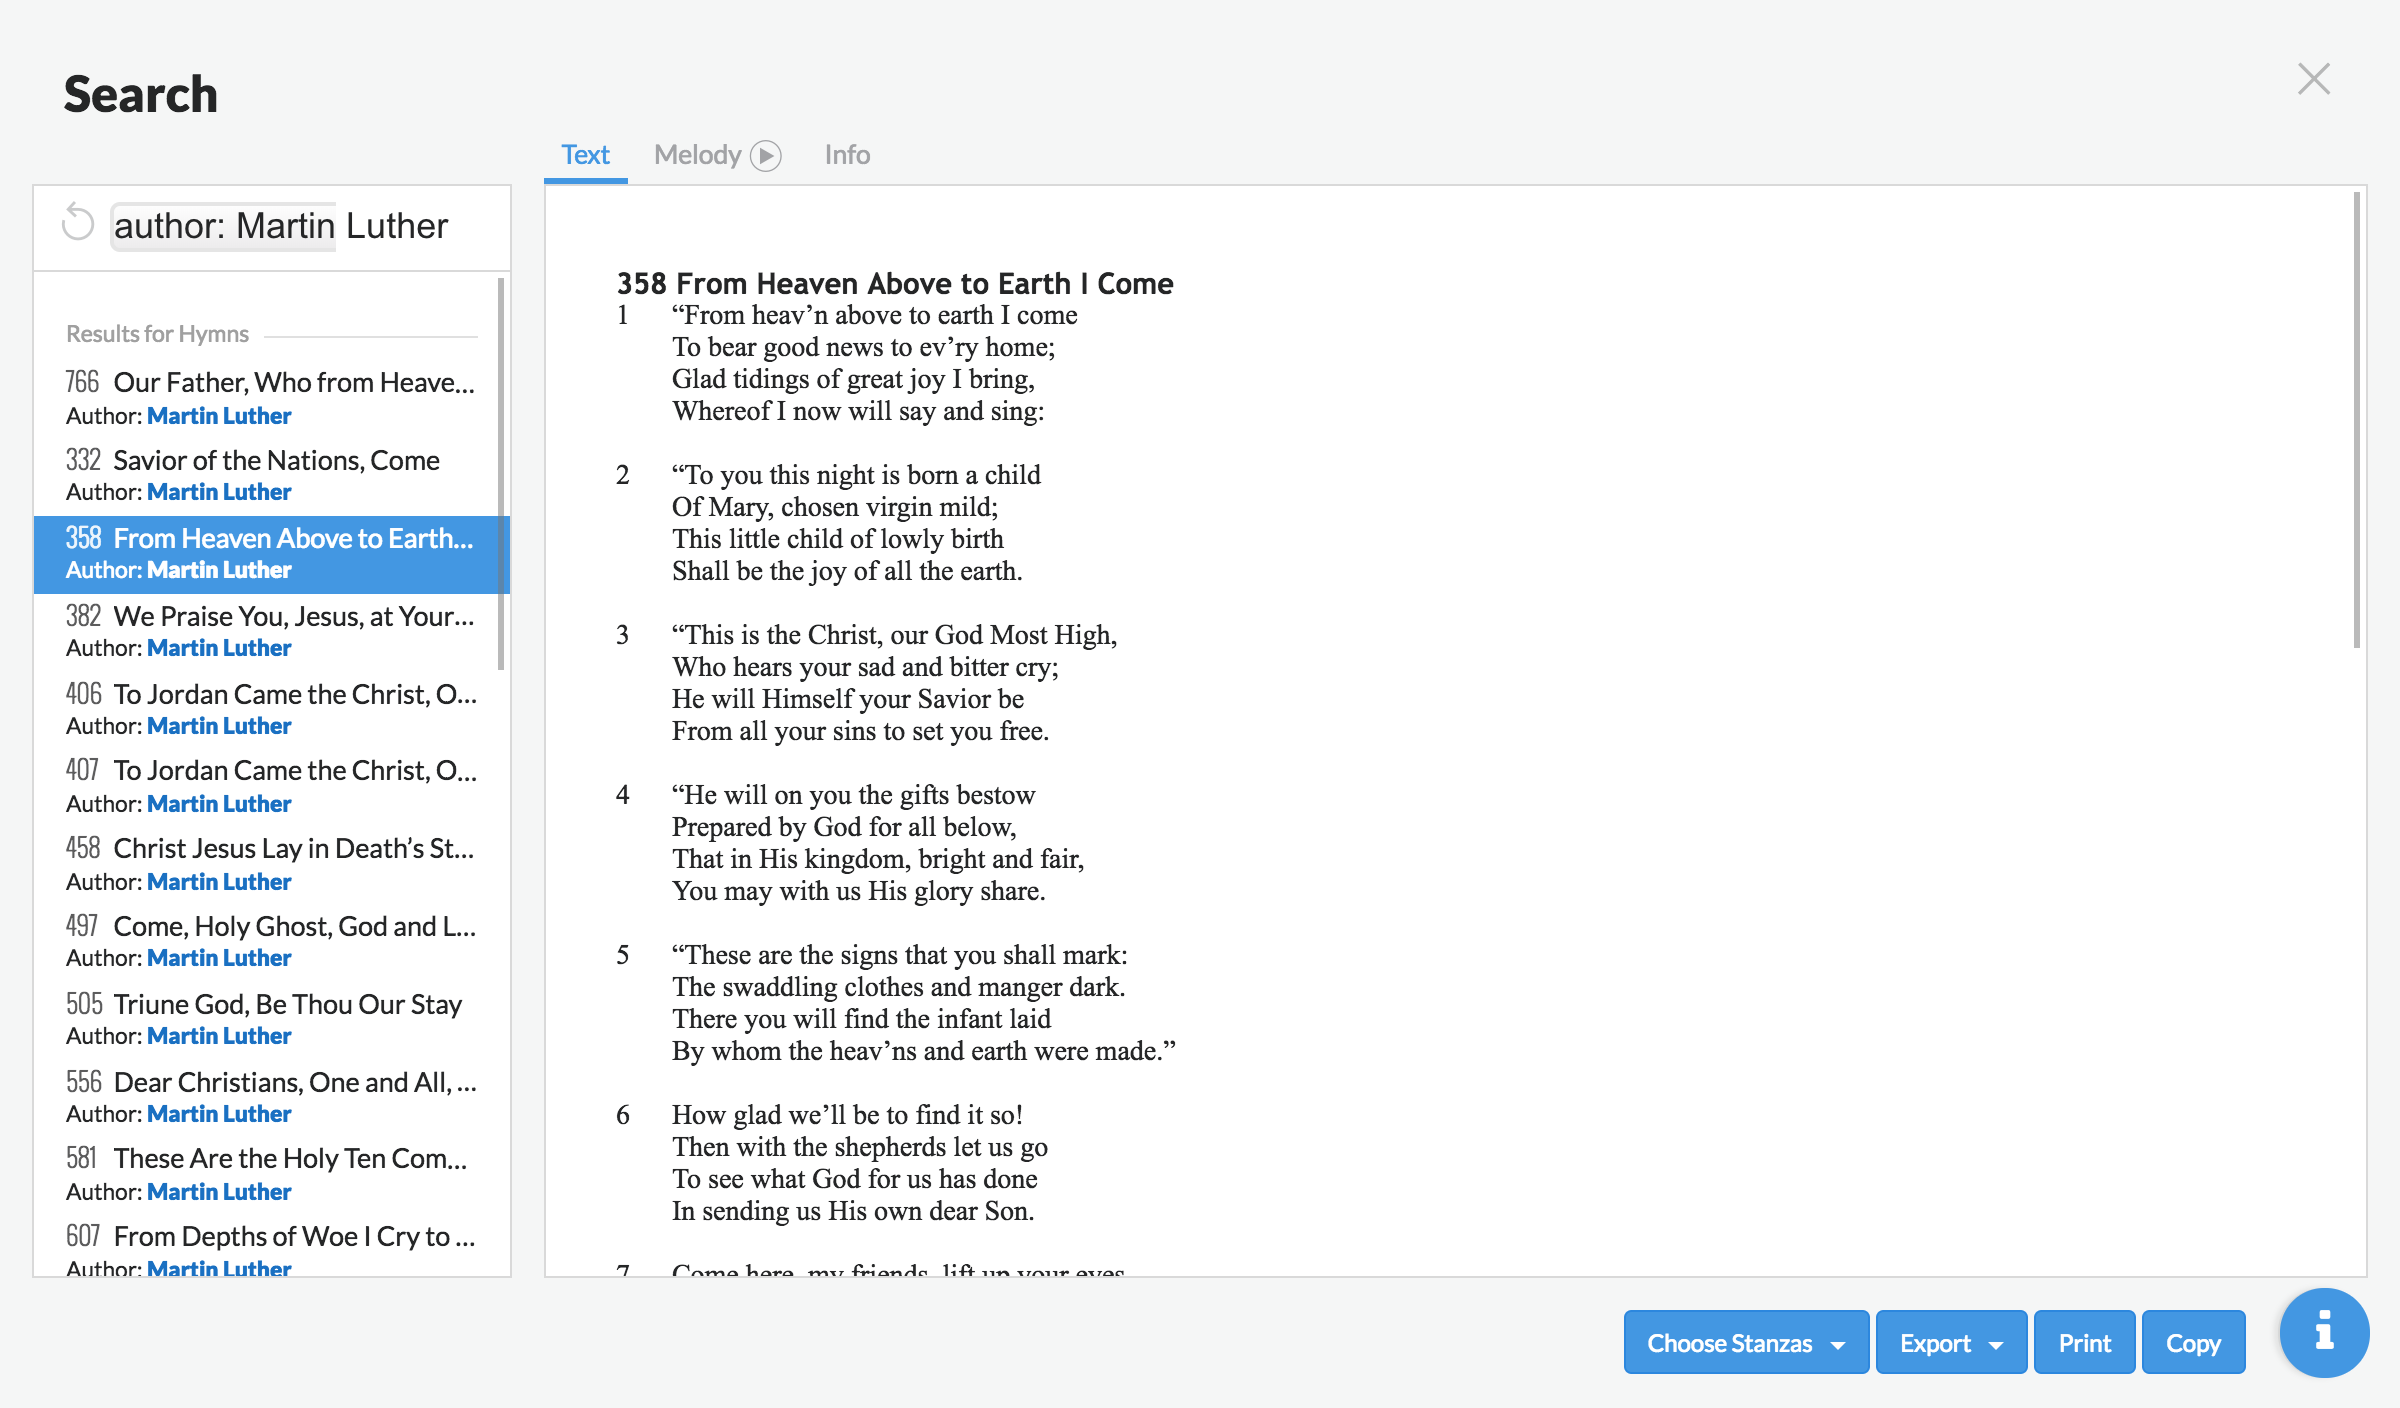Click stanza 2 line To you this night is born
This screenshot has height=1408, width=2400.
(856, 475)
